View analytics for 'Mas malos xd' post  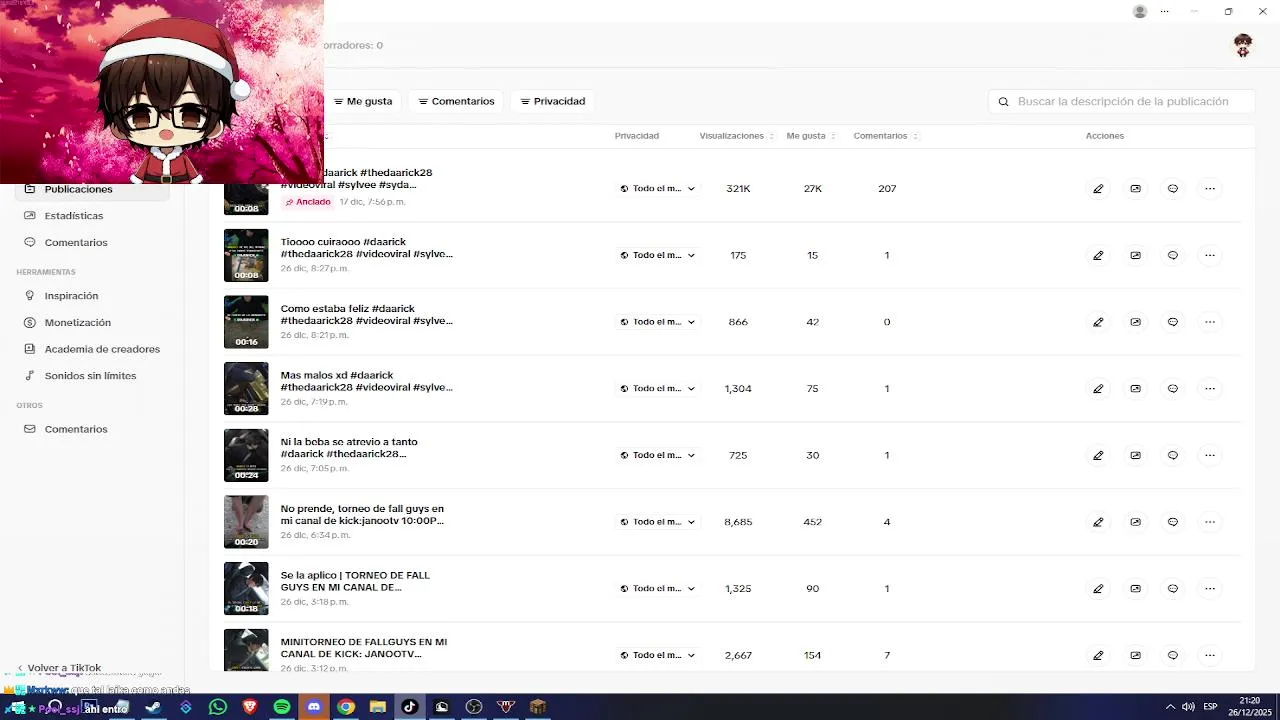point(1135,388)
